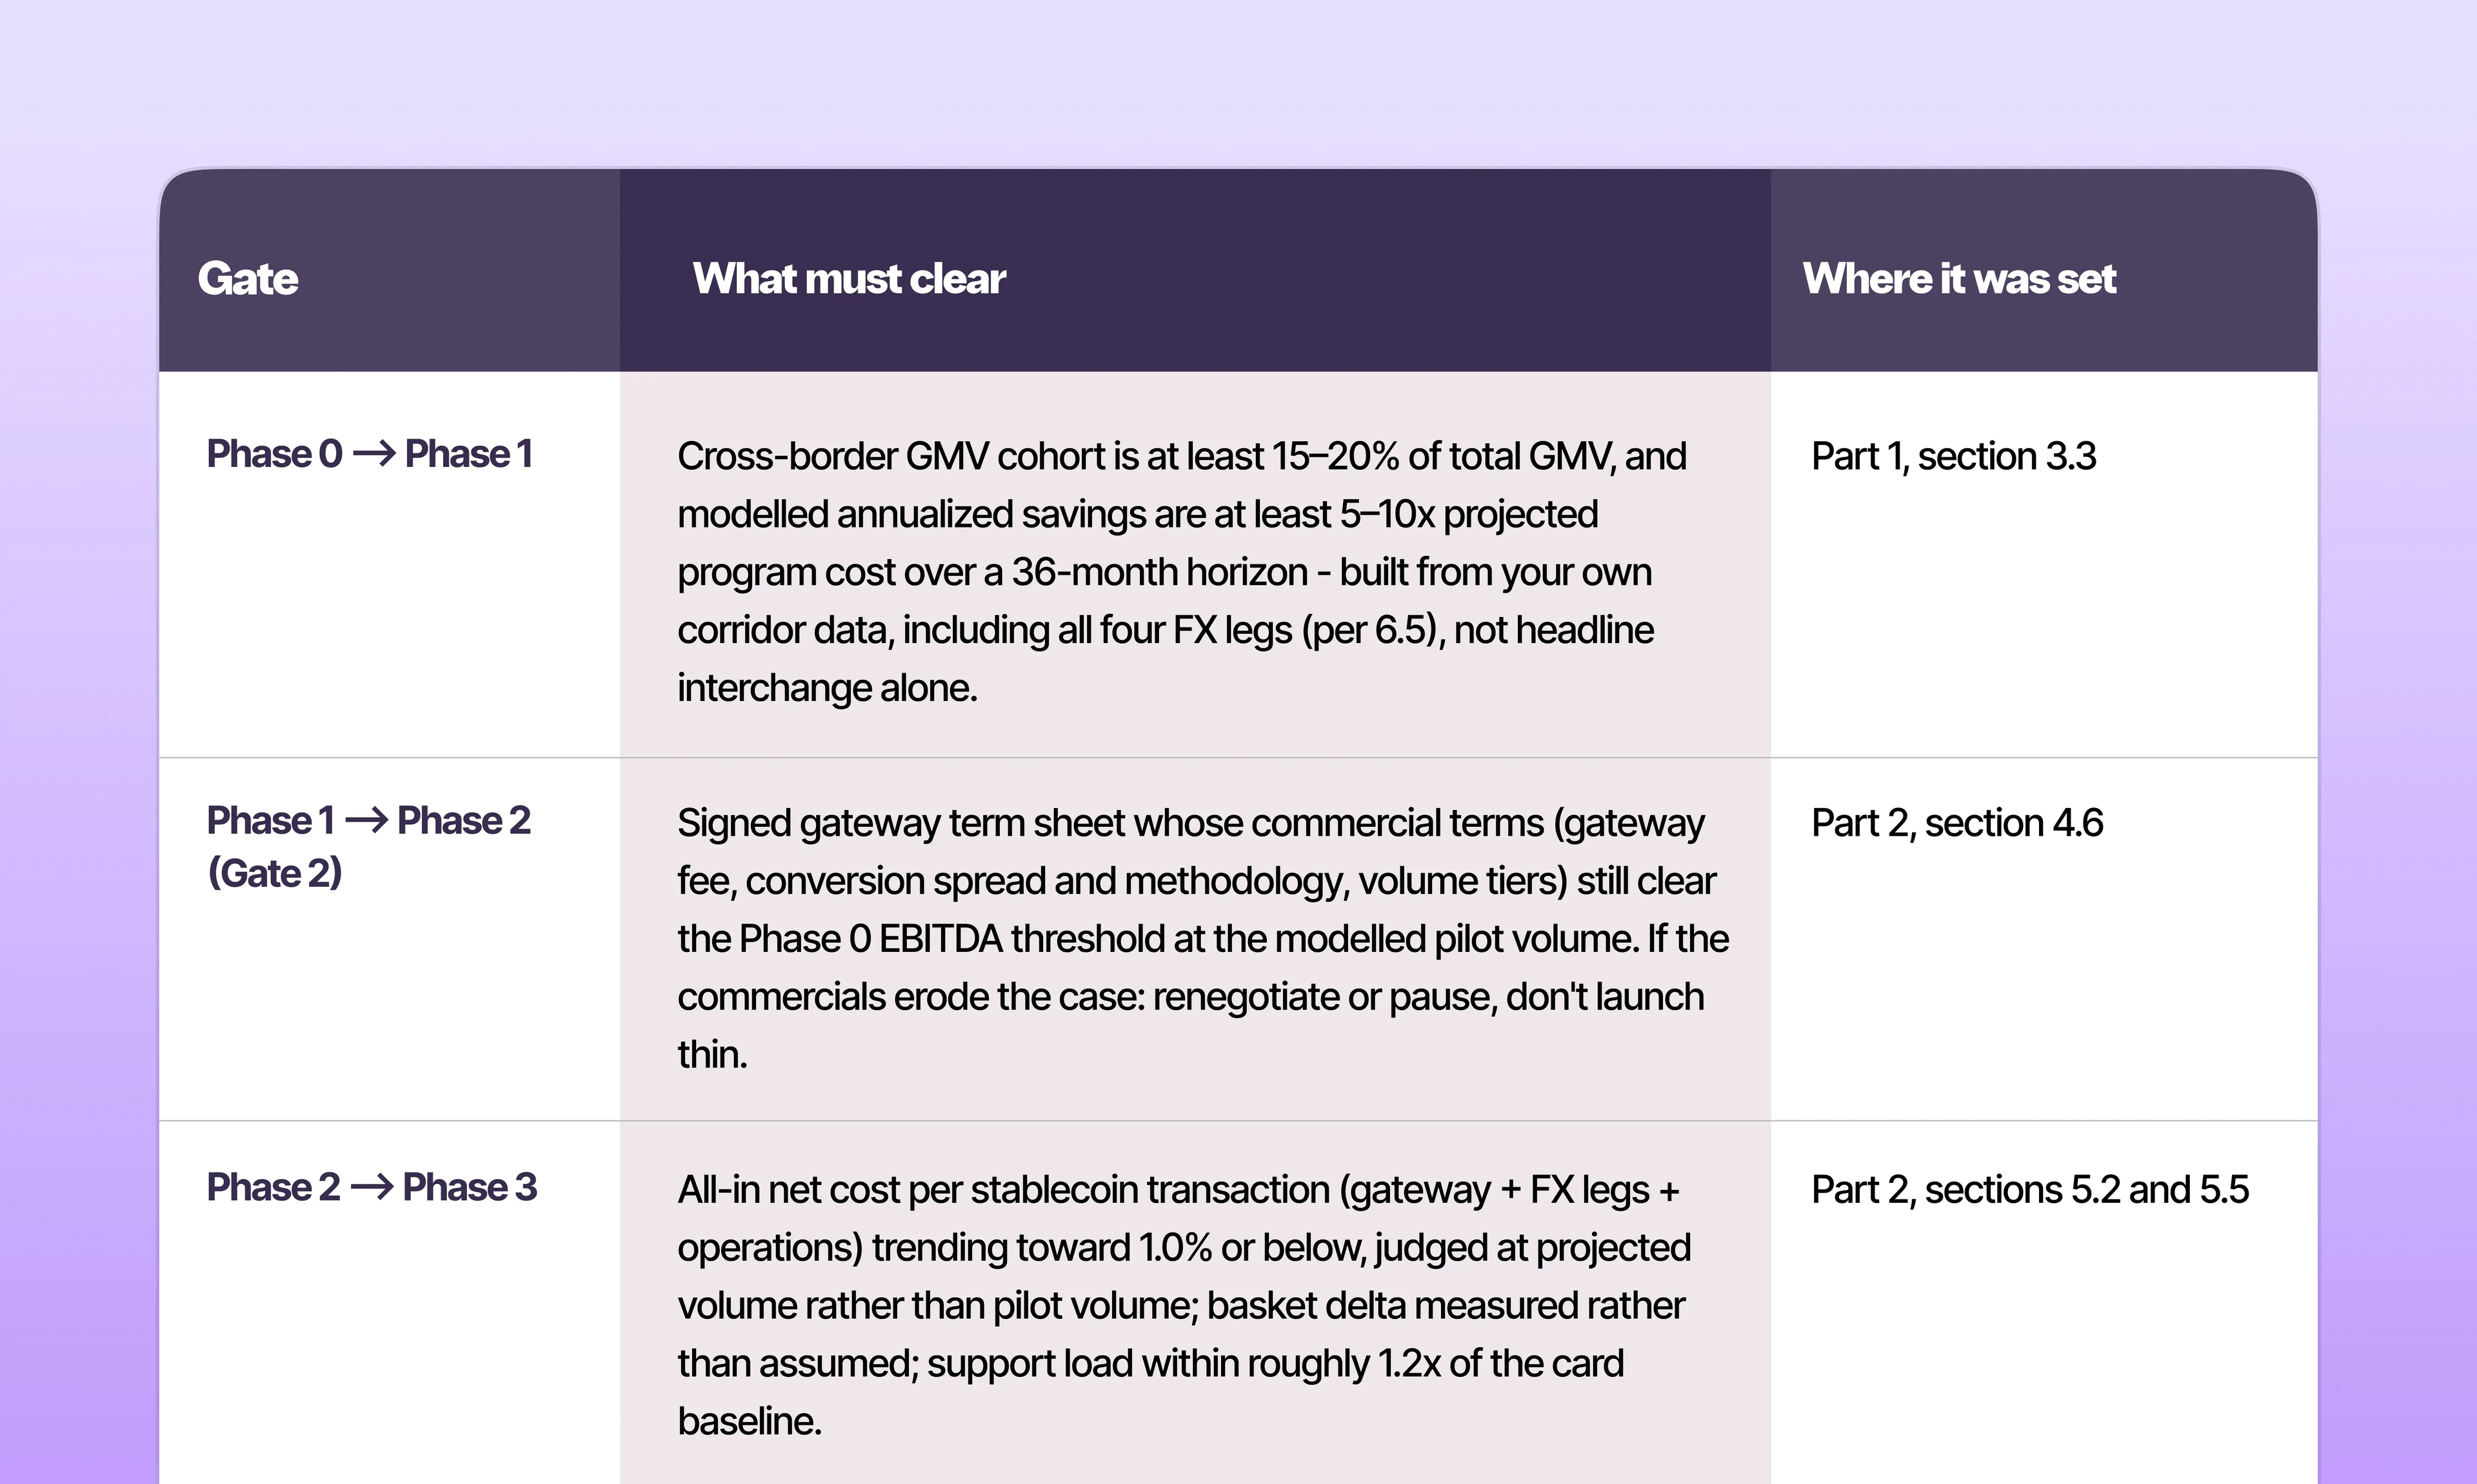Select the Phase 0 → Phase 1 gate label
This screenshot has height=1484, width=2477.
tap(369, 454)
